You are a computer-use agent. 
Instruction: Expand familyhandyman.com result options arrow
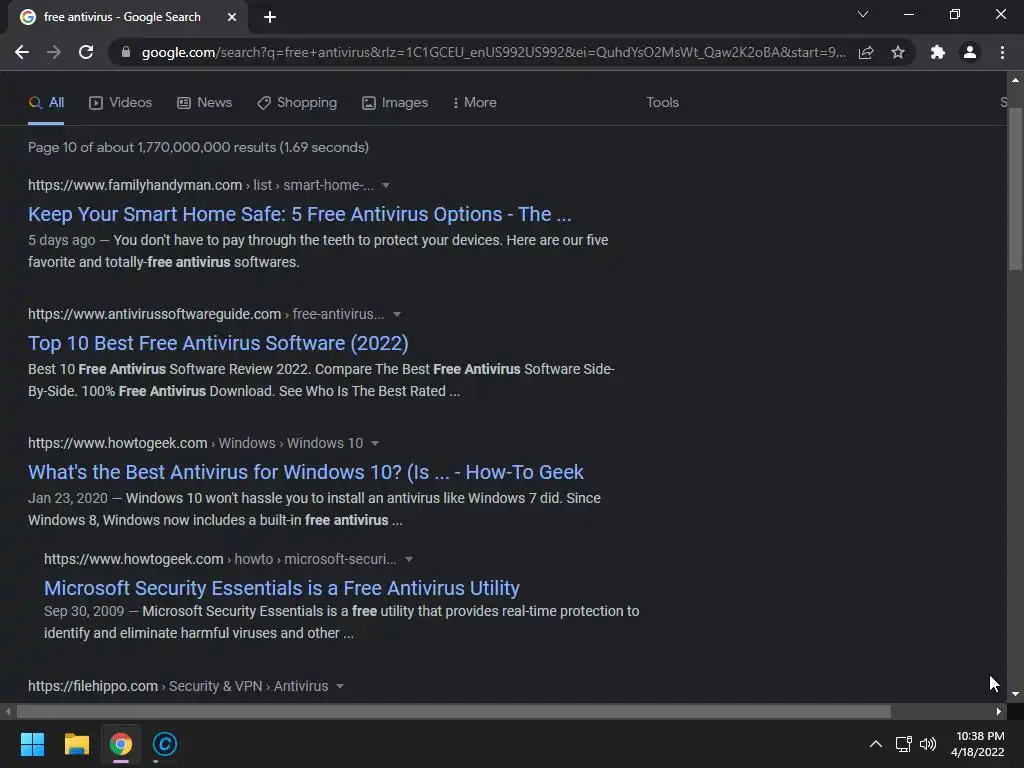[386, 185]
